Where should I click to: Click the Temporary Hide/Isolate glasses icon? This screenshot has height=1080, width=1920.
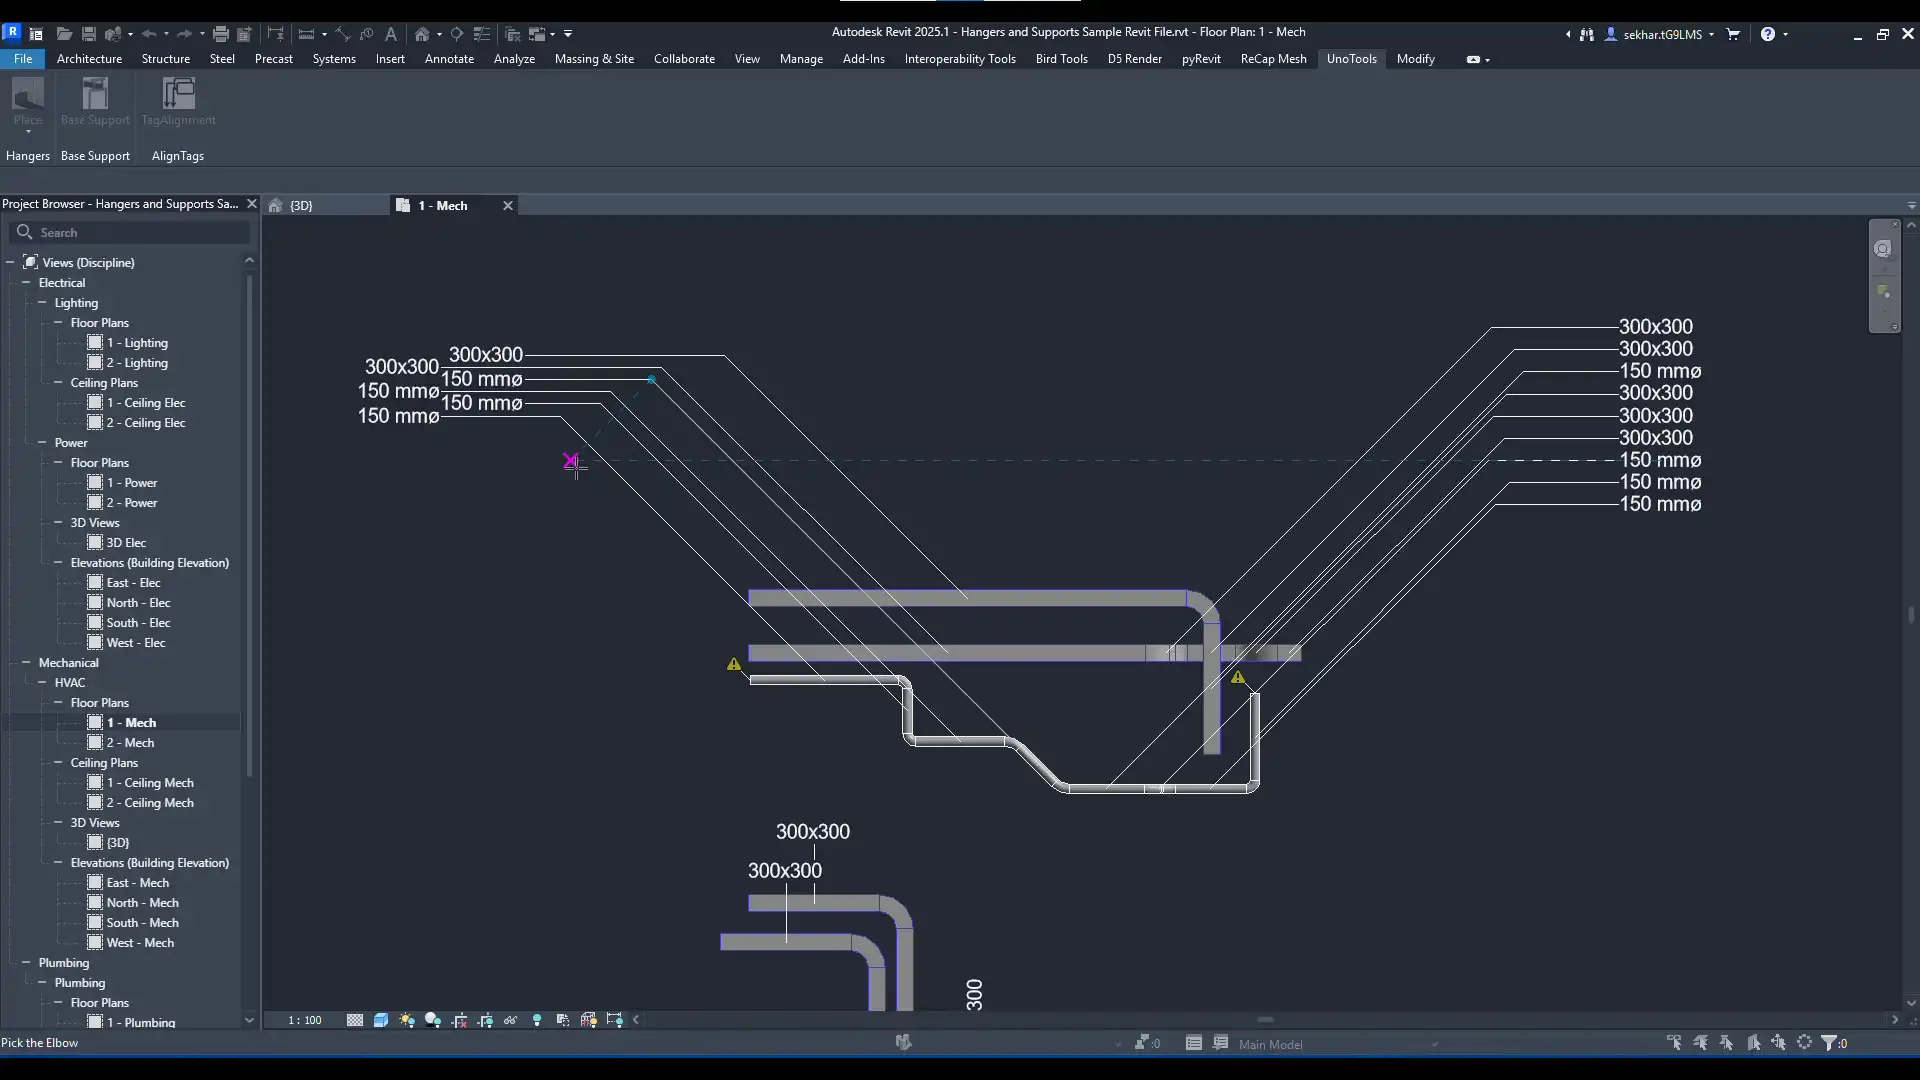[511, 1020]
